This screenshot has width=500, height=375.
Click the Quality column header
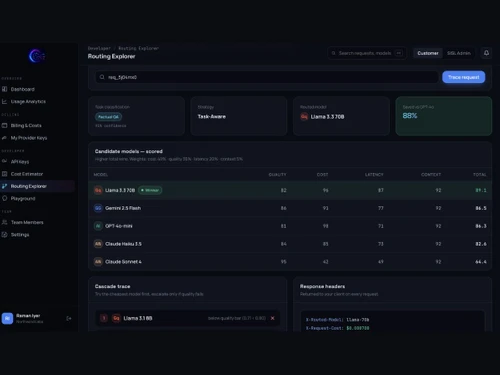coord(277,175)
